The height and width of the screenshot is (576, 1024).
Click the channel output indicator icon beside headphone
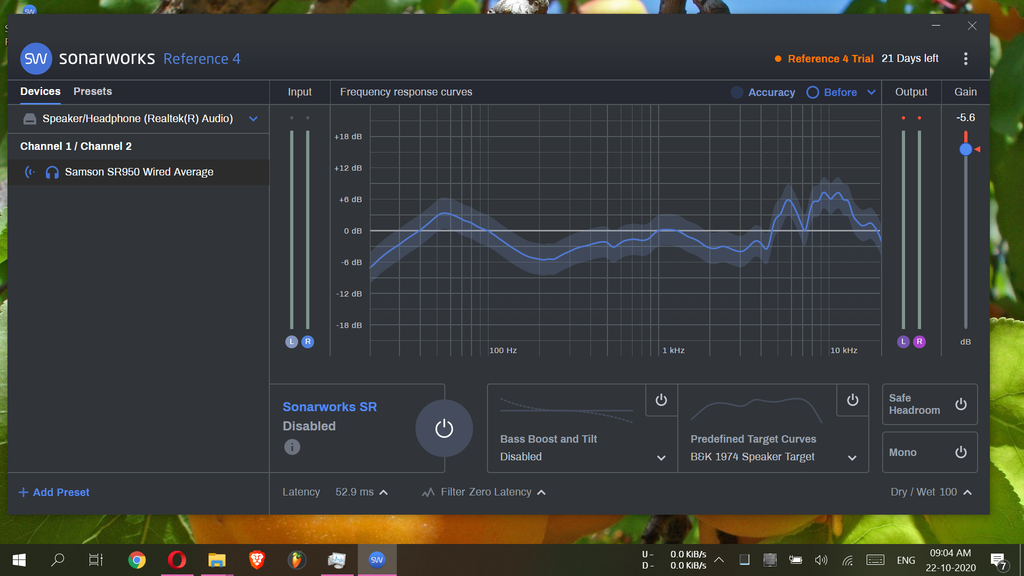30,172
